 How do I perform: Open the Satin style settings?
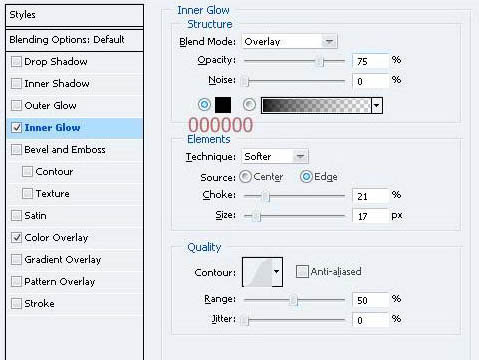(75, 215)
